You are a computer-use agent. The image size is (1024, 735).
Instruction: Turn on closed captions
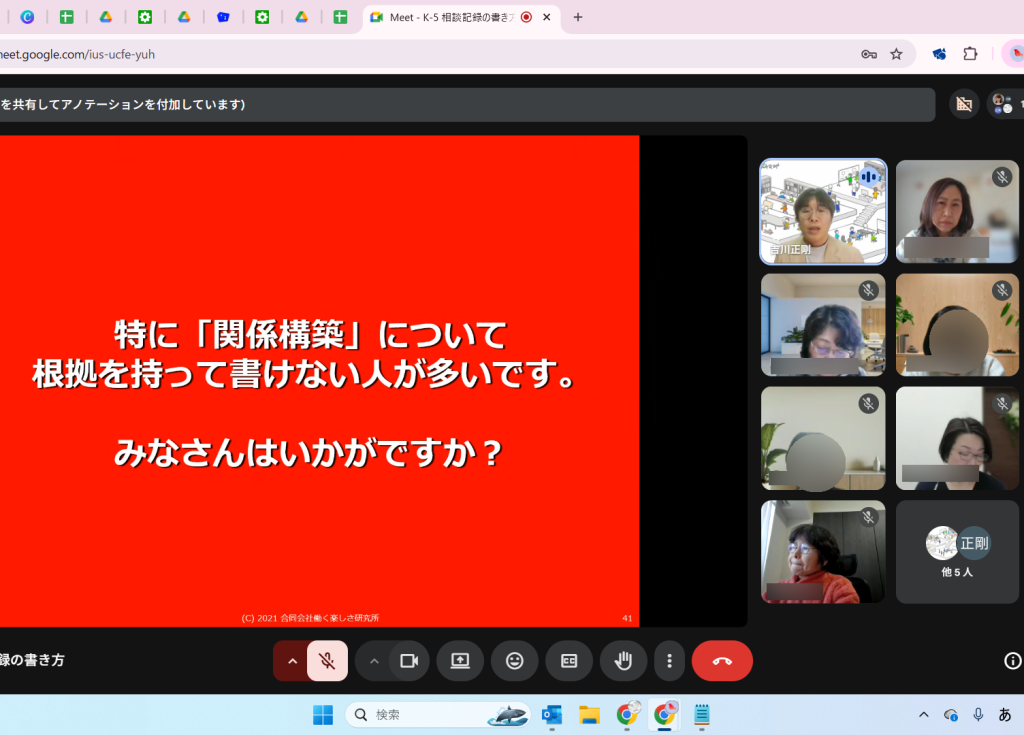[569, 661]
